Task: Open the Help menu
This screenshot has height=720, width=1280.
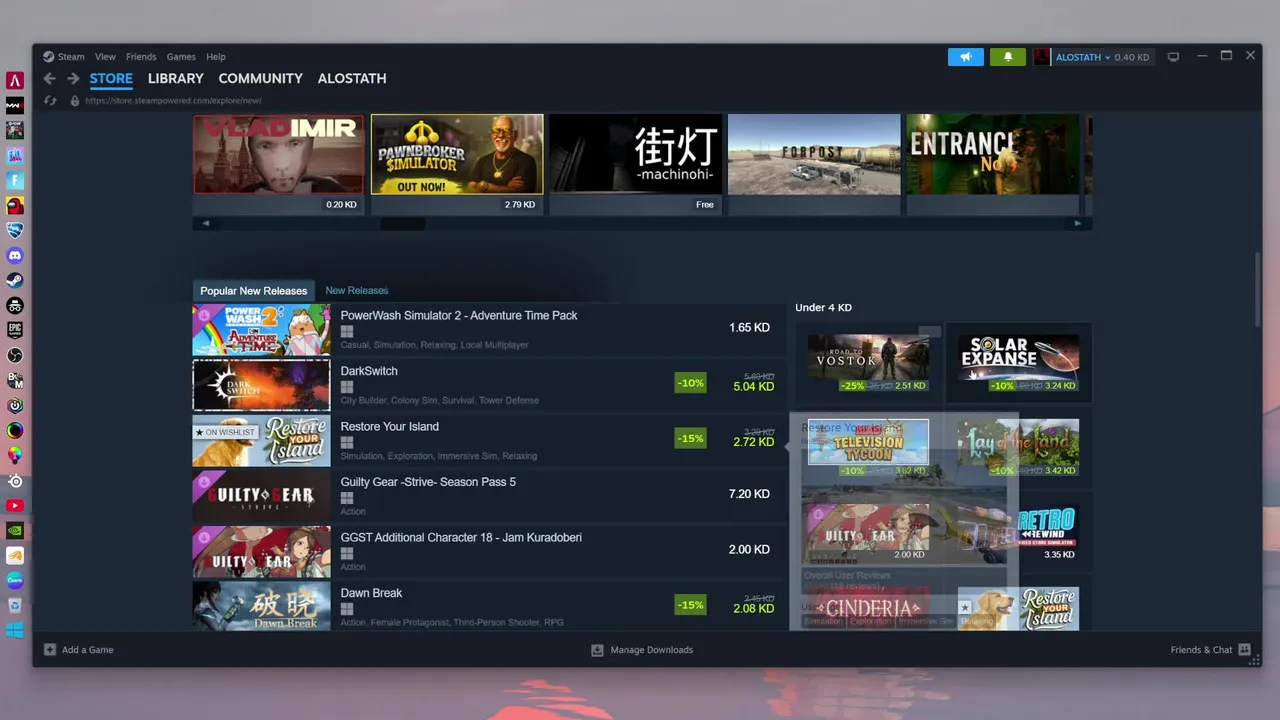Action: 216,57
